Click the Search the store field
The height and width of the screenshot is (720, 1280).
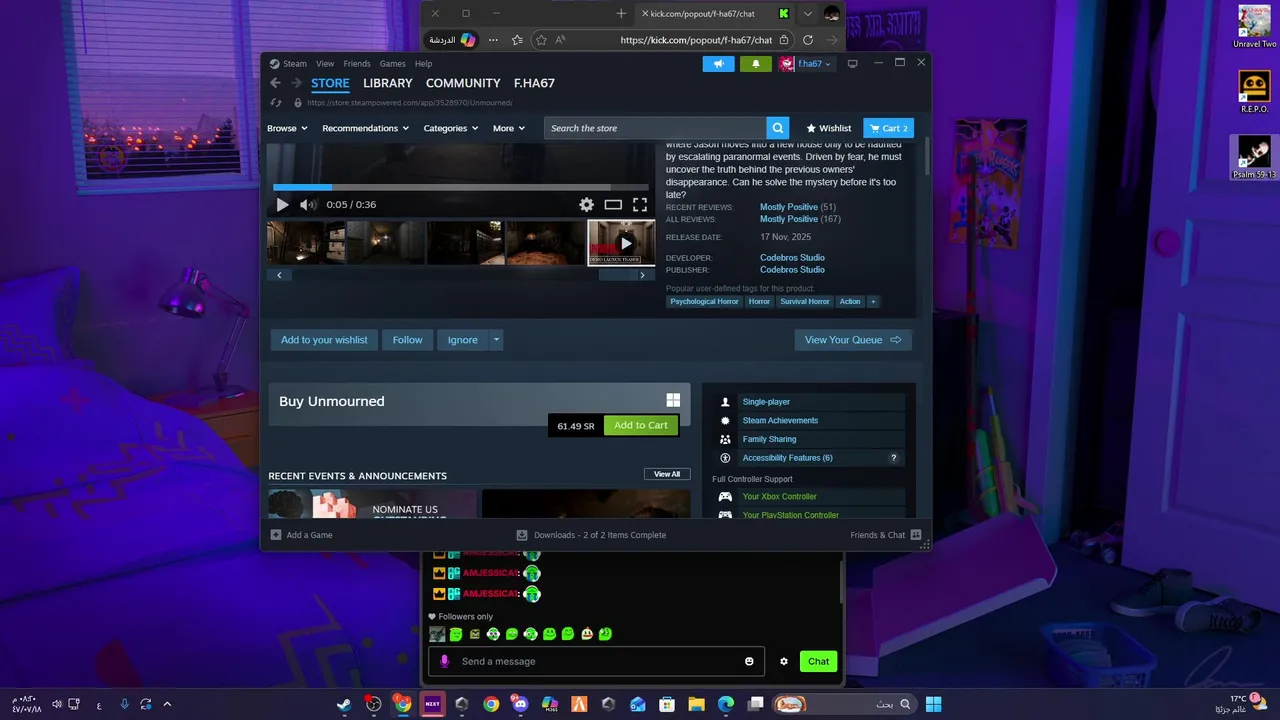point(656,128)
